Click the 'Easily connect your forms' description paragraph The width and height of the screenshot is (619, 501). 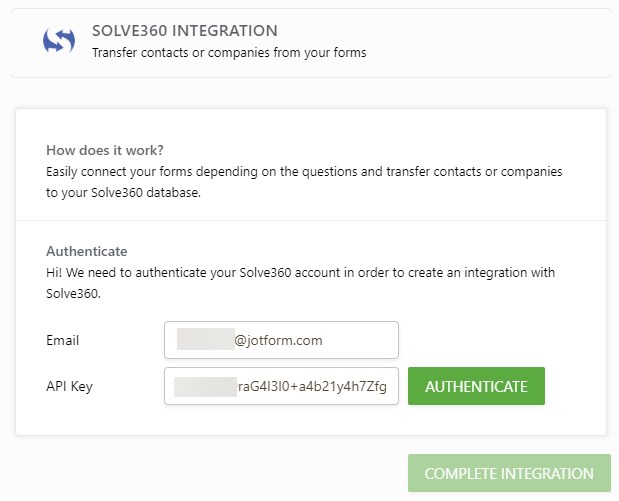point(304,171)
